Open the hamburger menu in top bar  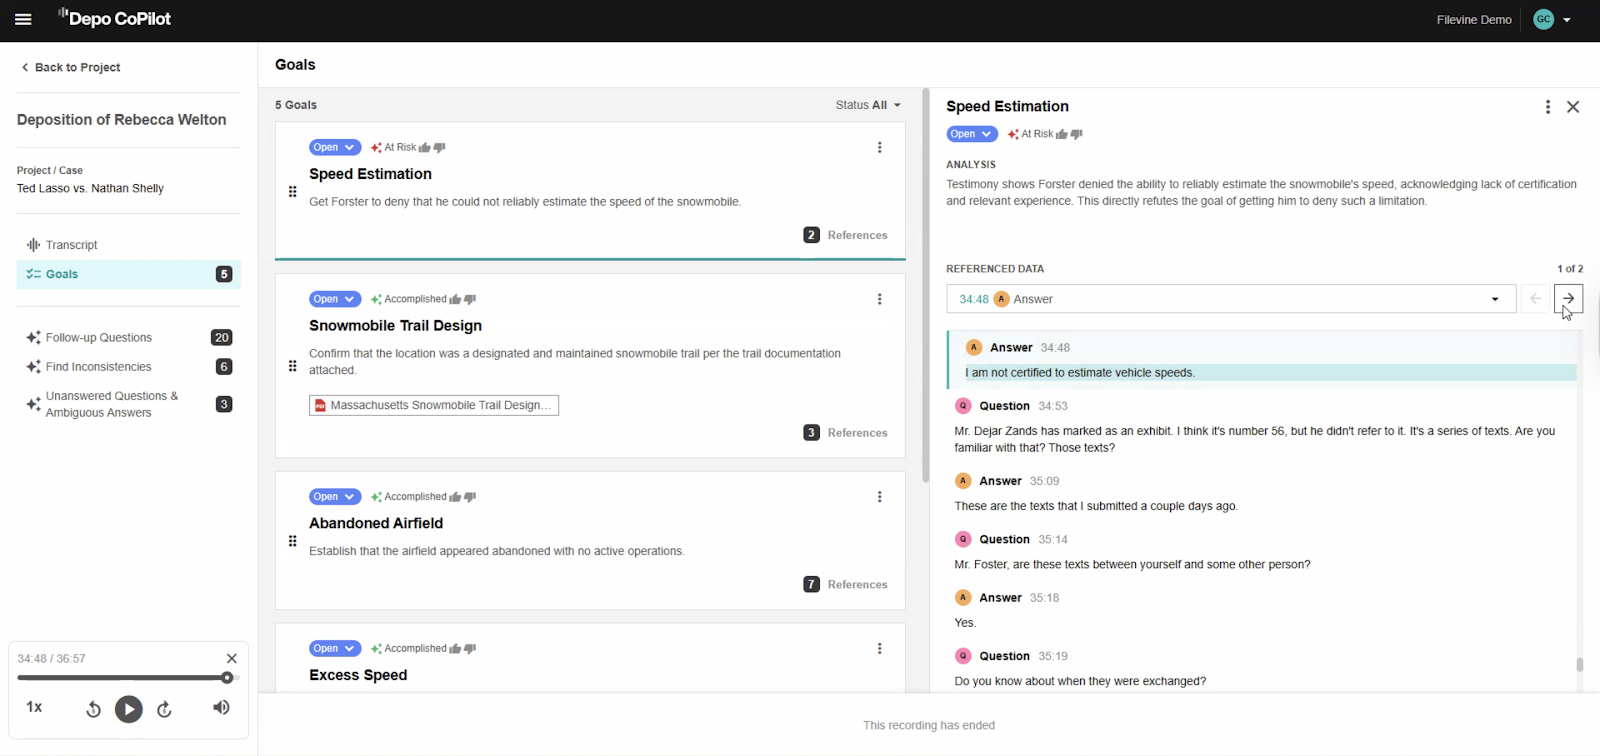pyautogui.click(x=23, y=19)
